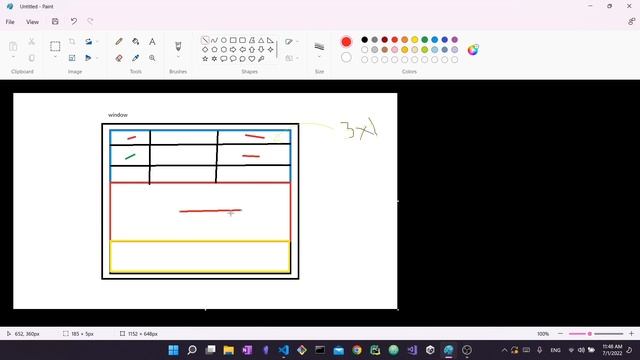Choose the Brushes tool
Screen dimensions: 640x360
pyautogui.click(x=178, y=46)
